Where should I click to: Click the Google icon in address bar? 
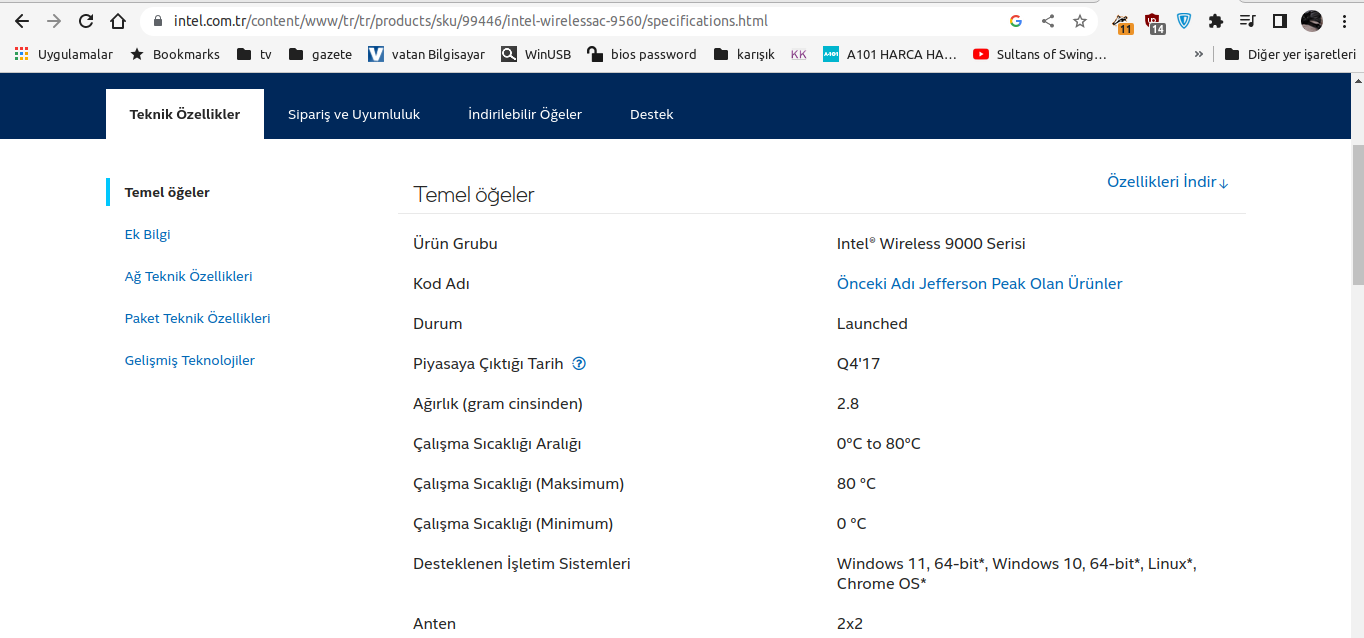click(x=1016, y=21)
